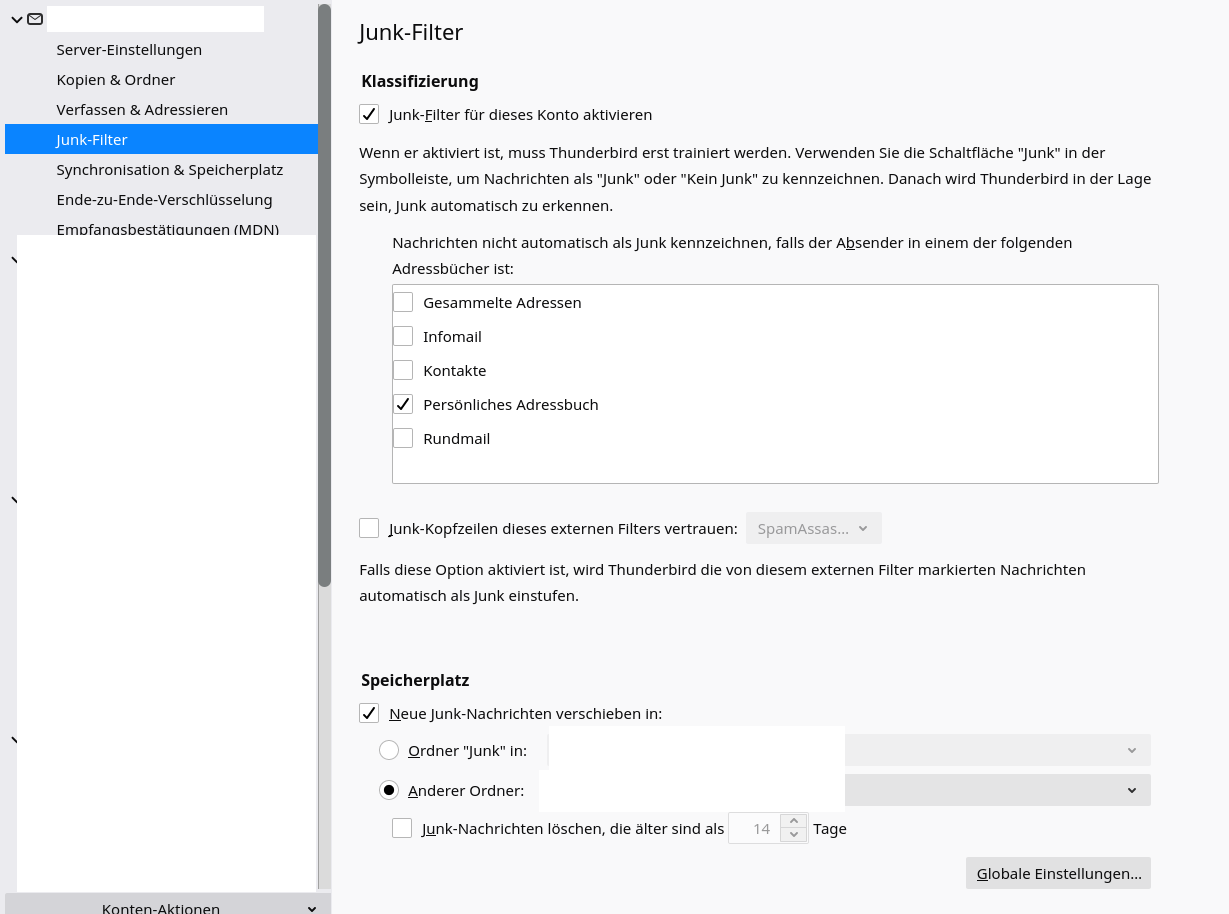Check the Gesammelte Adressen address book
The height and width of the screenshot is (914, 1229).
pos(403,303)
